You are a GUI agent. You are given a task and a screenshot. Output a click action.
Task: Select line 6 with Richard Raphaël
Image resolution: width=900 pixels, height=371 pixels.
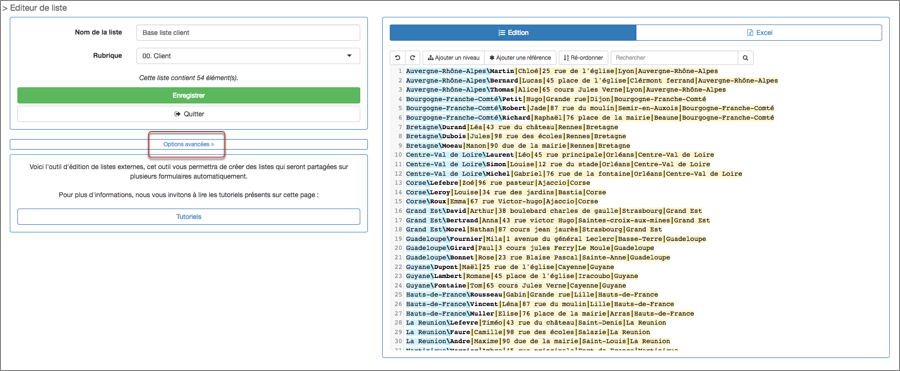click(589, 118)
